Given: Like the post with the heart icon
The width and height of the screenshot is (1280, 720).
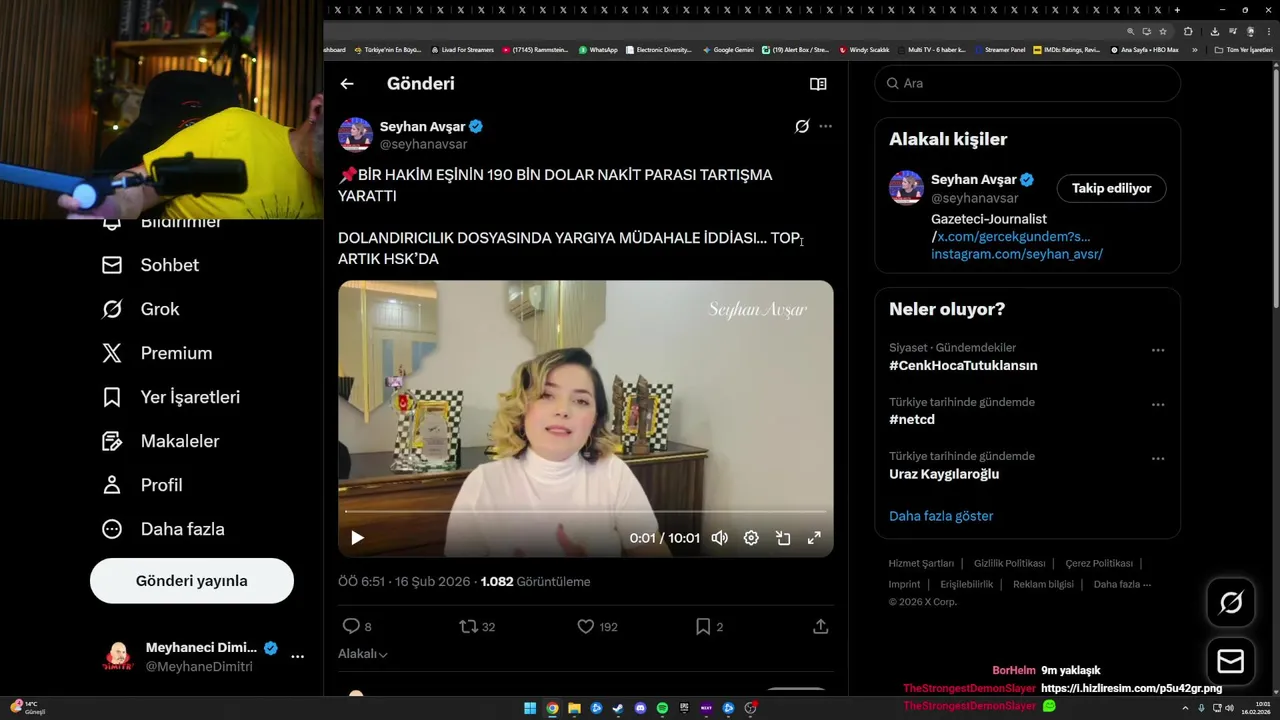Looking at the screenshot, I should pyautogui.click(x=586, y=626).
